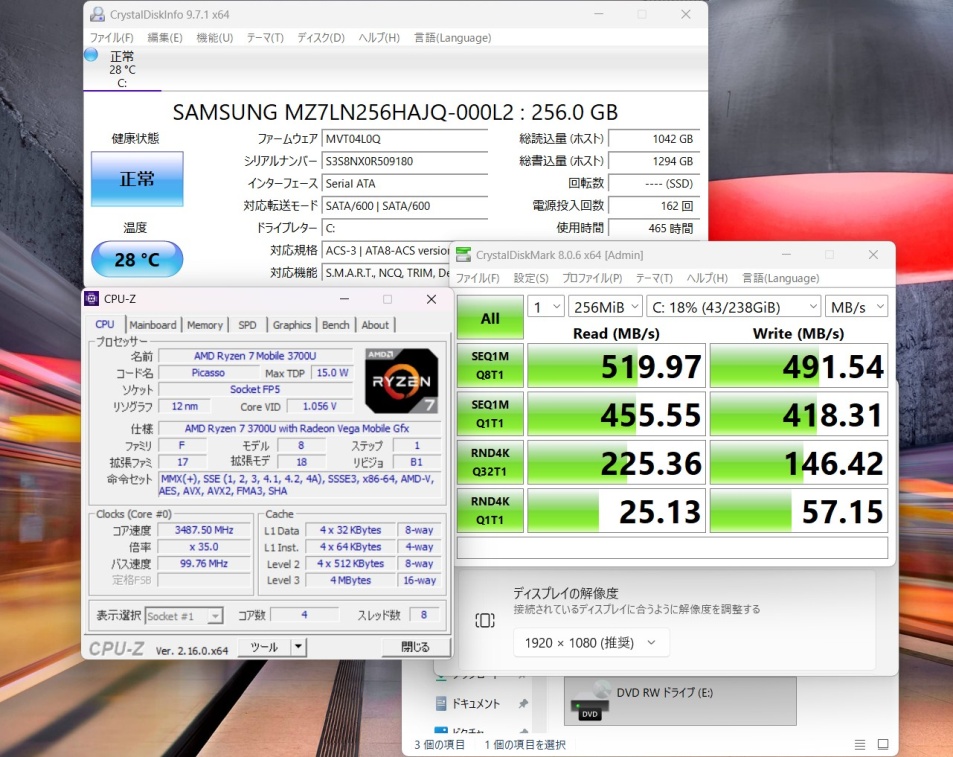Image resolution: width=953 pixels, height=757 pixels.
Task: Click the pin icon beside ドキュメント
Action: tap(523, 704)
